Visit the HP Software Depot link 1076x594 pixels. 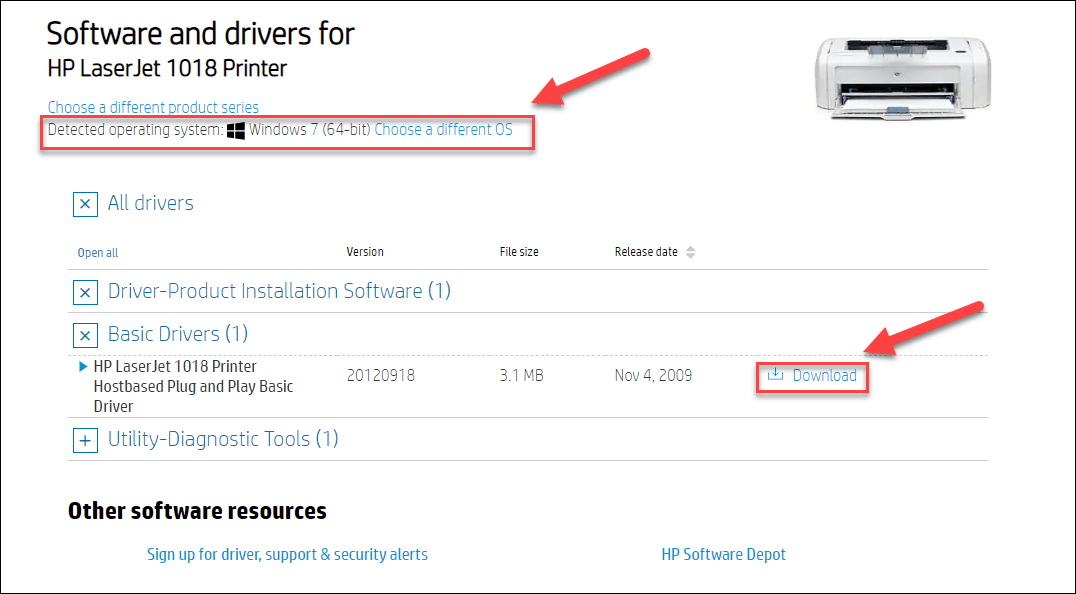tap(724, 554)
